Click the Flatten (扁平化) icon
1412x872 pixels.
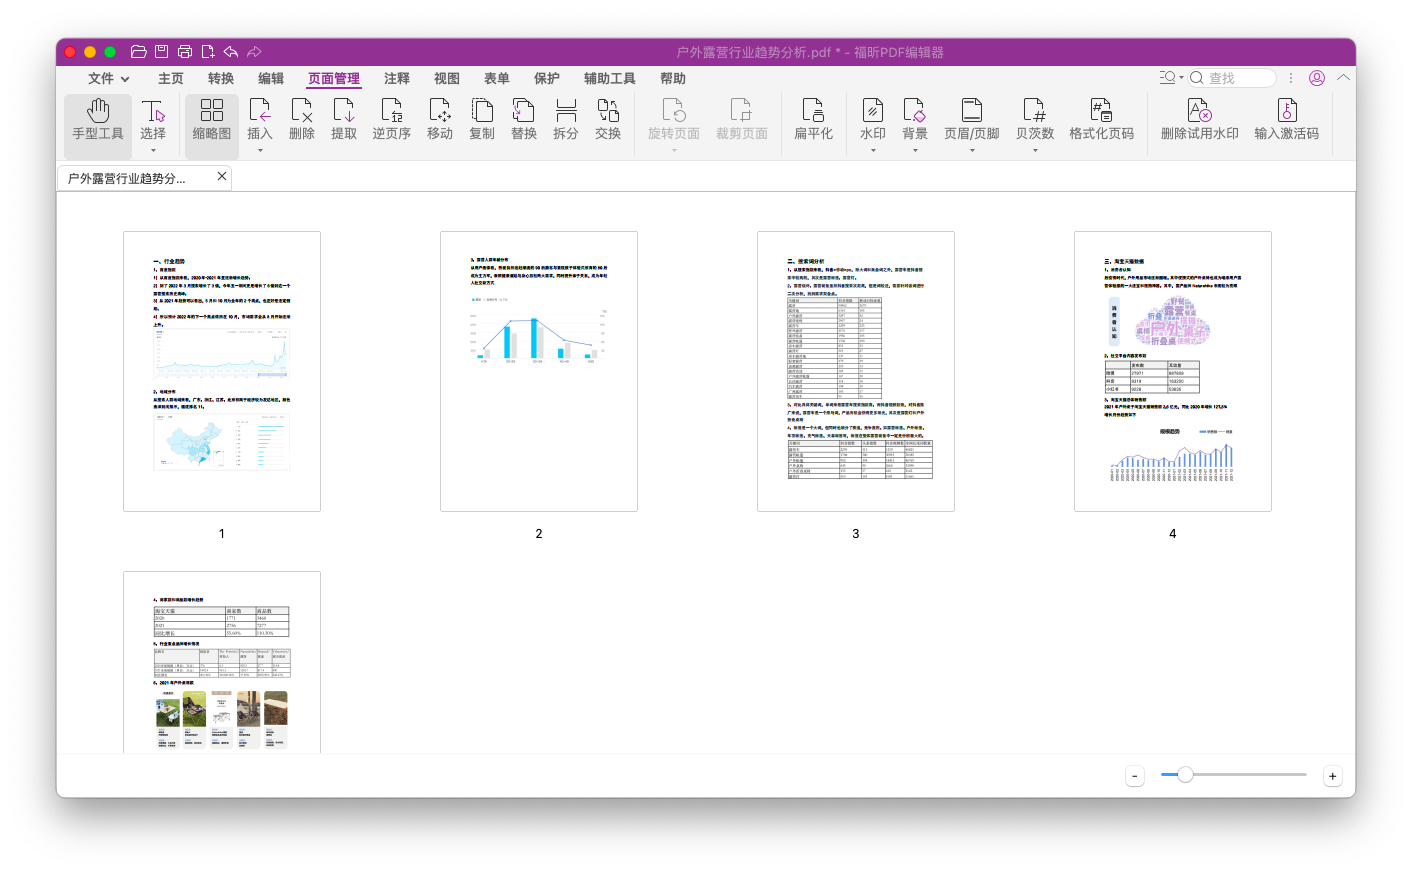(813, 120)
